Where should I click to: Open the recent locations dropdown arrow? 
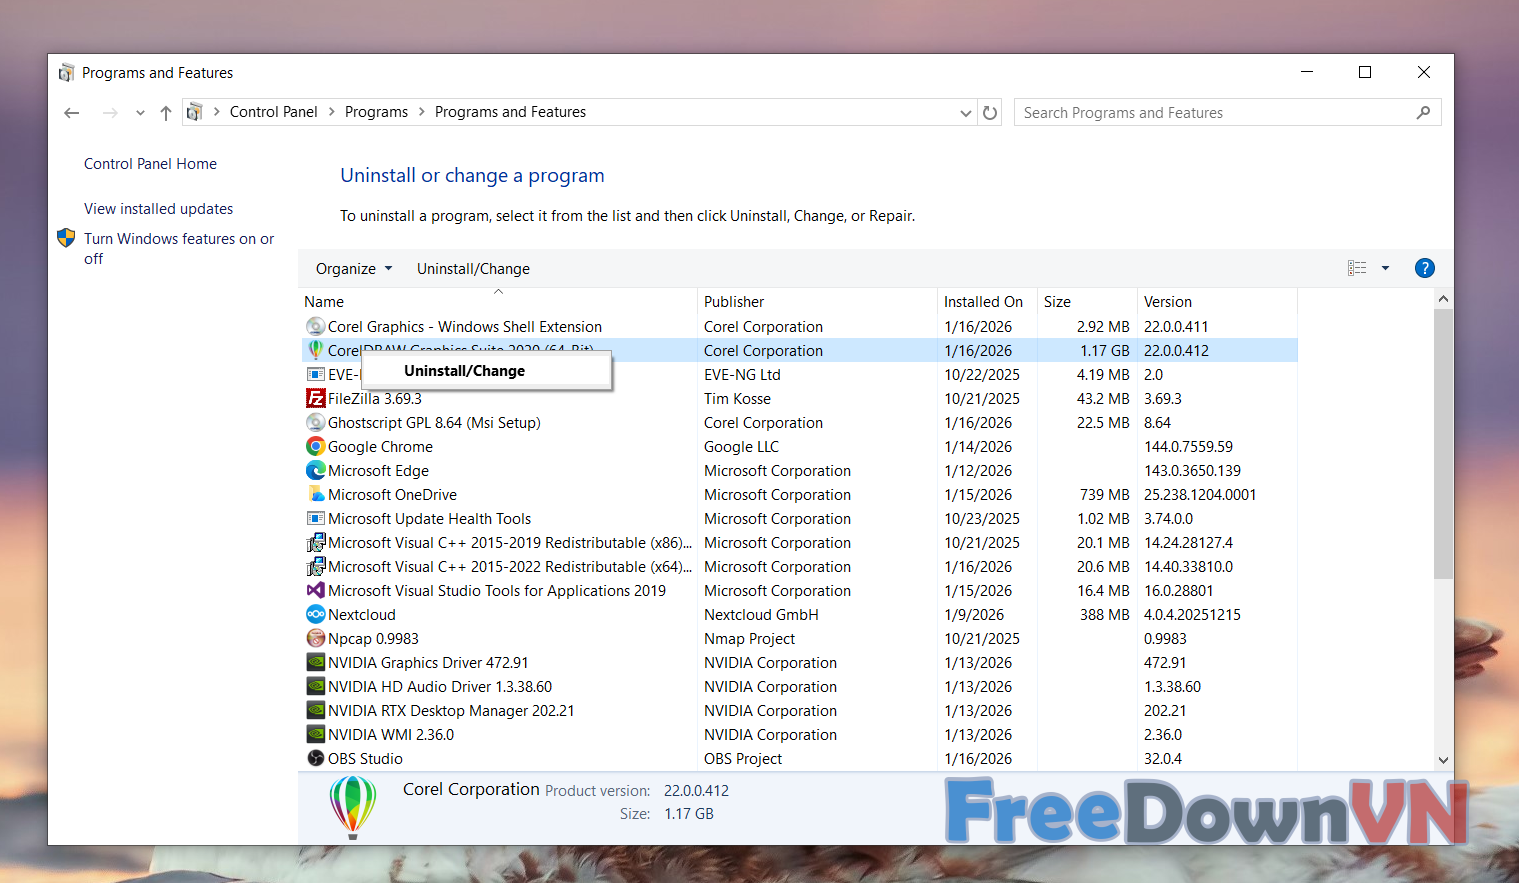(140, 113)
